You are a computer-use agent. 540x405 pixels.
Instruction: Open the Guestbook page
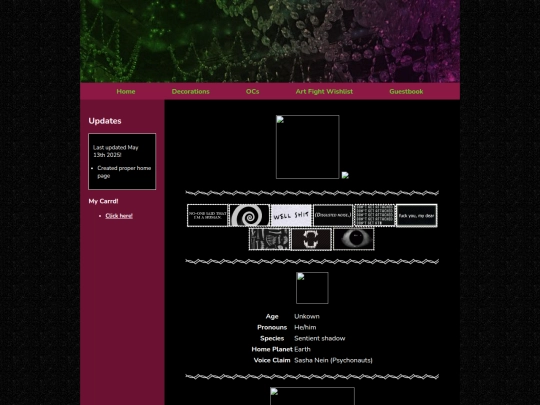coord(406,92)
